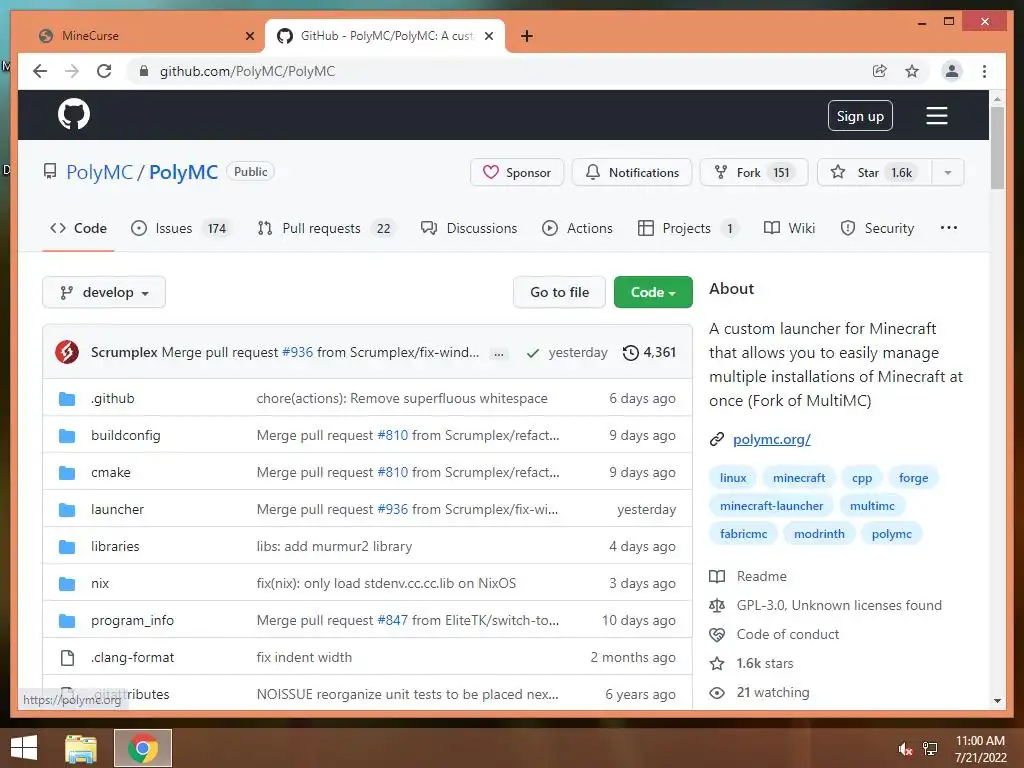Open the polymc.org/ link
Image resolution: width=1024 pixels, height=768 pixels.
(x=771, y=440)
